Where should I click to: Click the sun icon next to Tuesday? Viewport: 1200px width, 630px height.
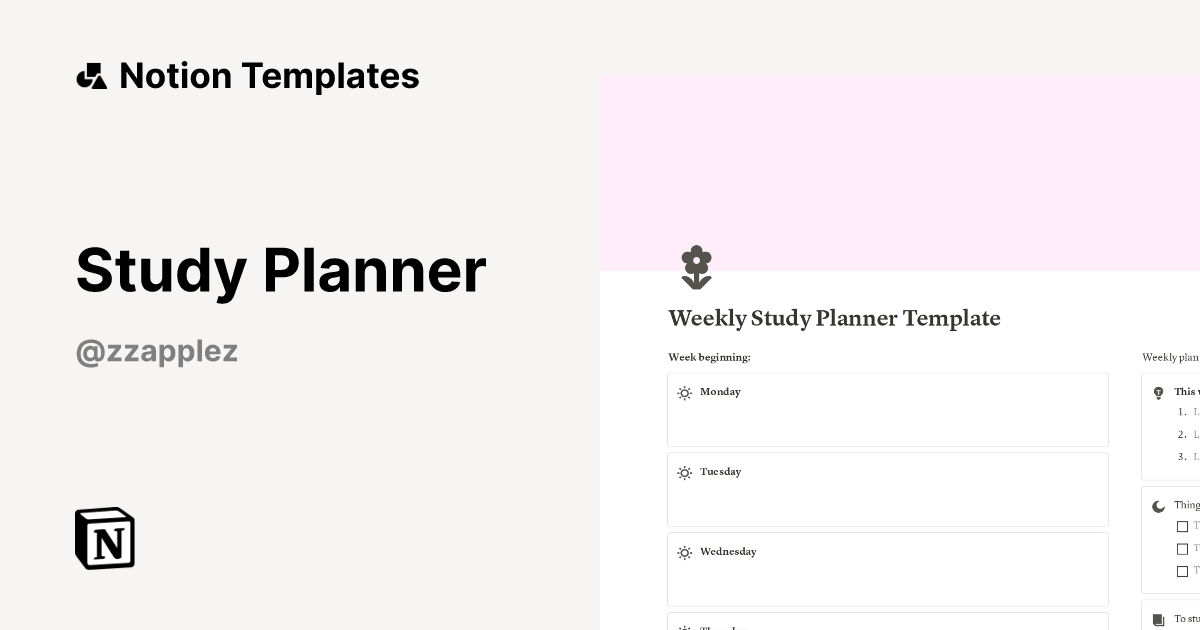click(685, 473)
